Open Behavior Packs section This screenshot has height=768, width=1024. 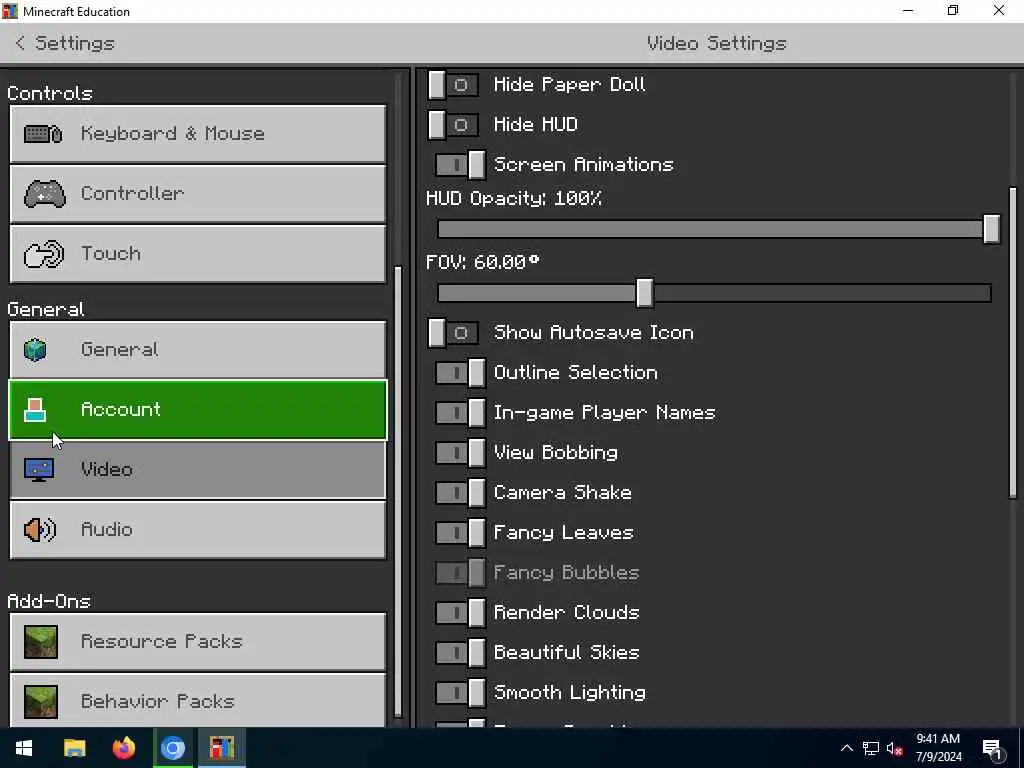click(198, 700)
